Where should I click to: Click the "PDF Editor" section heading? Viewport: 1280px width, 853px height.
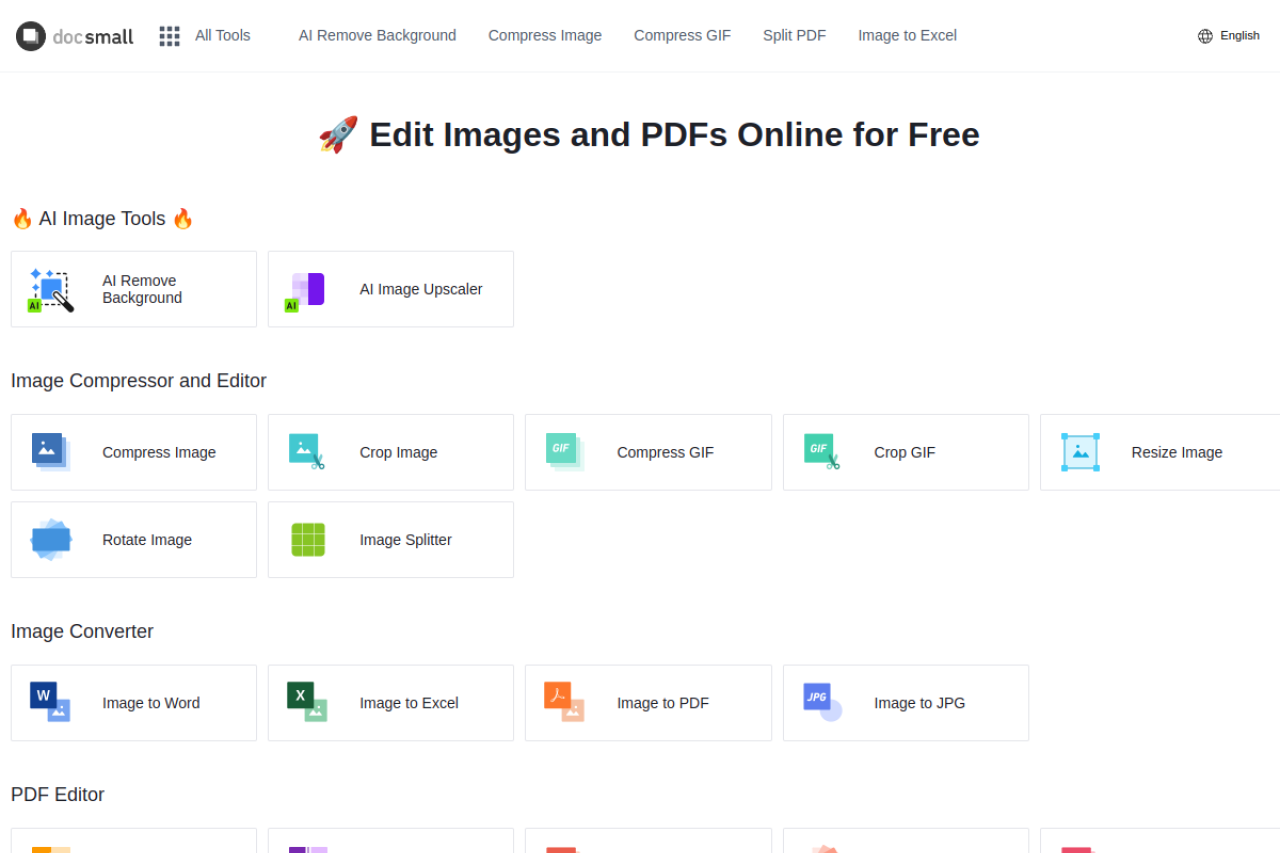[58, 794]
